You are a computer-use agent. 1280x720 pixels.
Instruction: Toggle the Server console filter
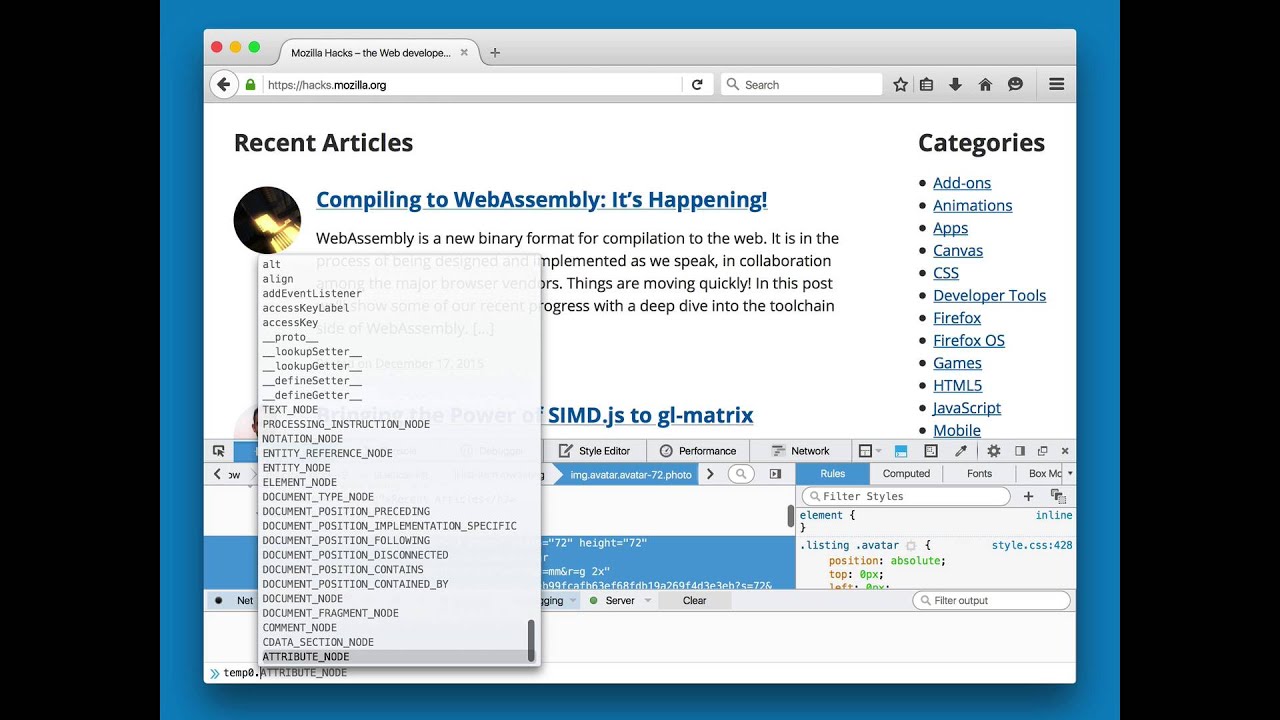pyautogui.click(x=611, y=601)
